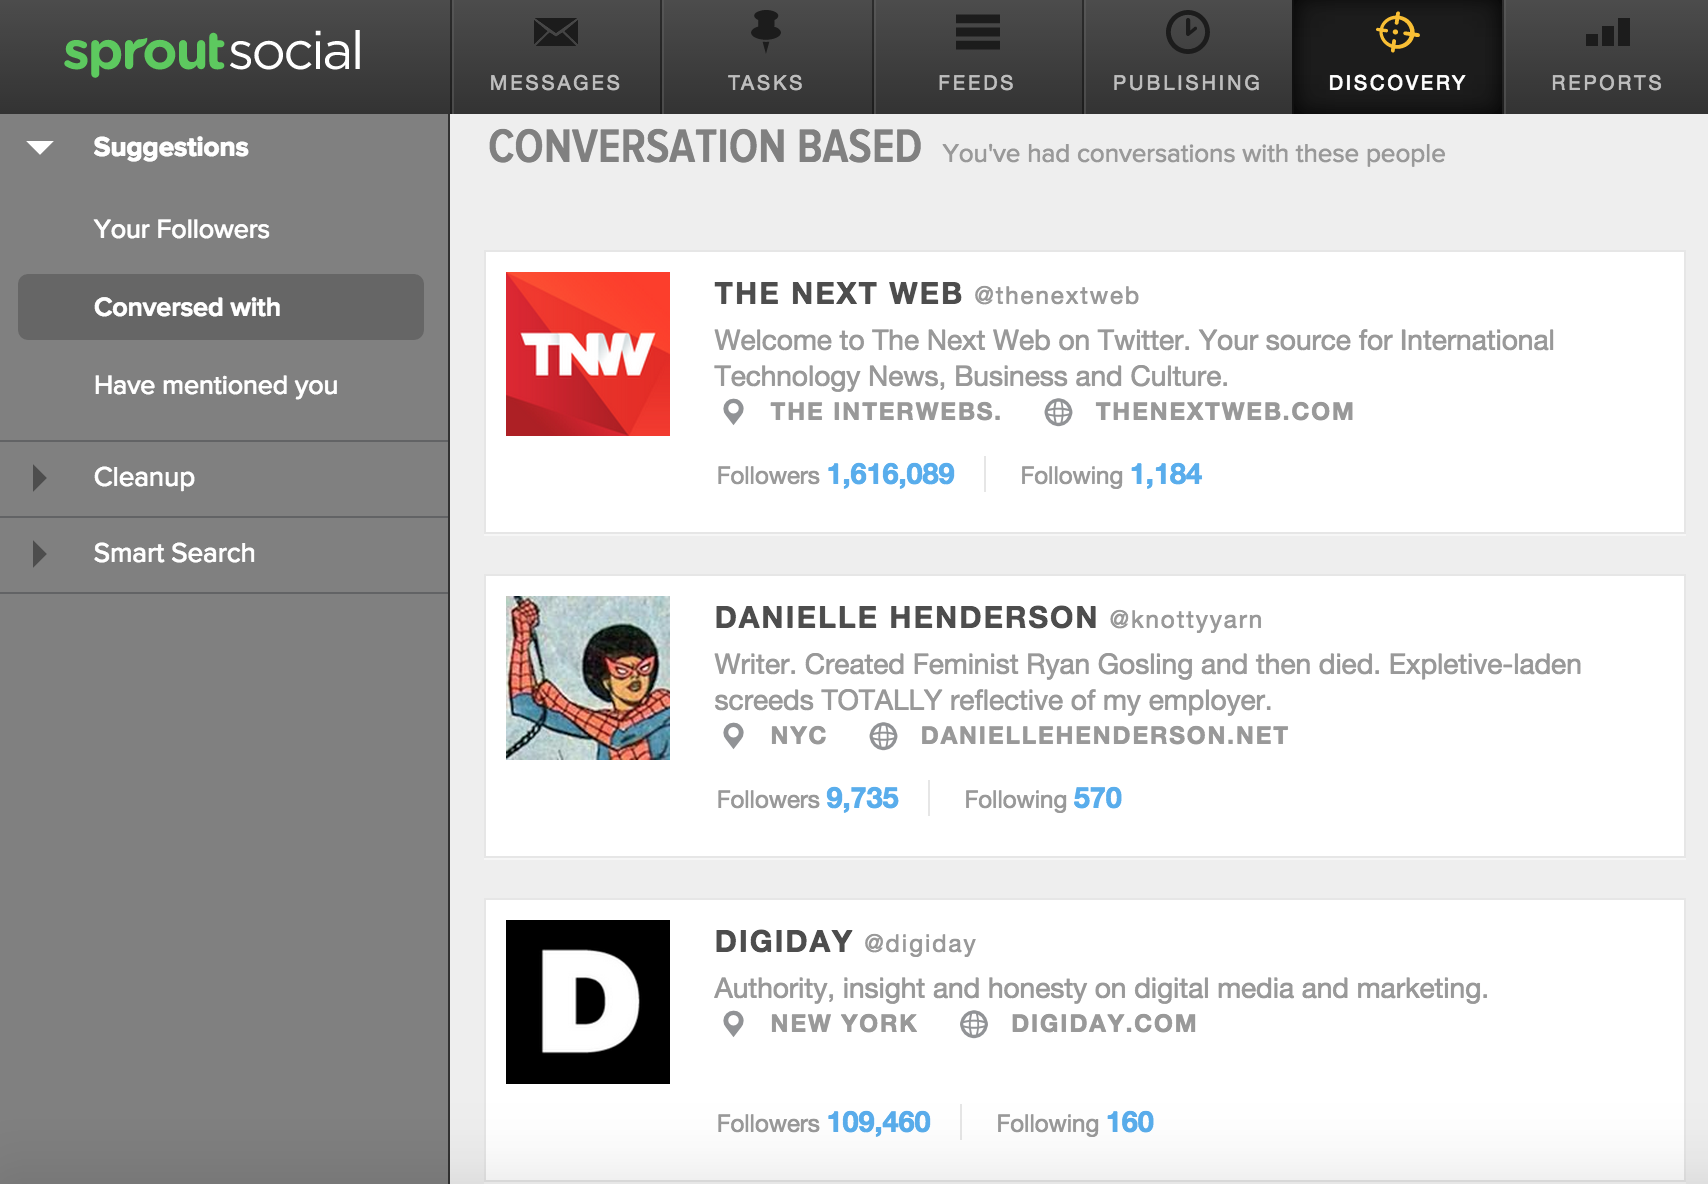
Task: Click following count 1,184
Action: [1166, 474]
